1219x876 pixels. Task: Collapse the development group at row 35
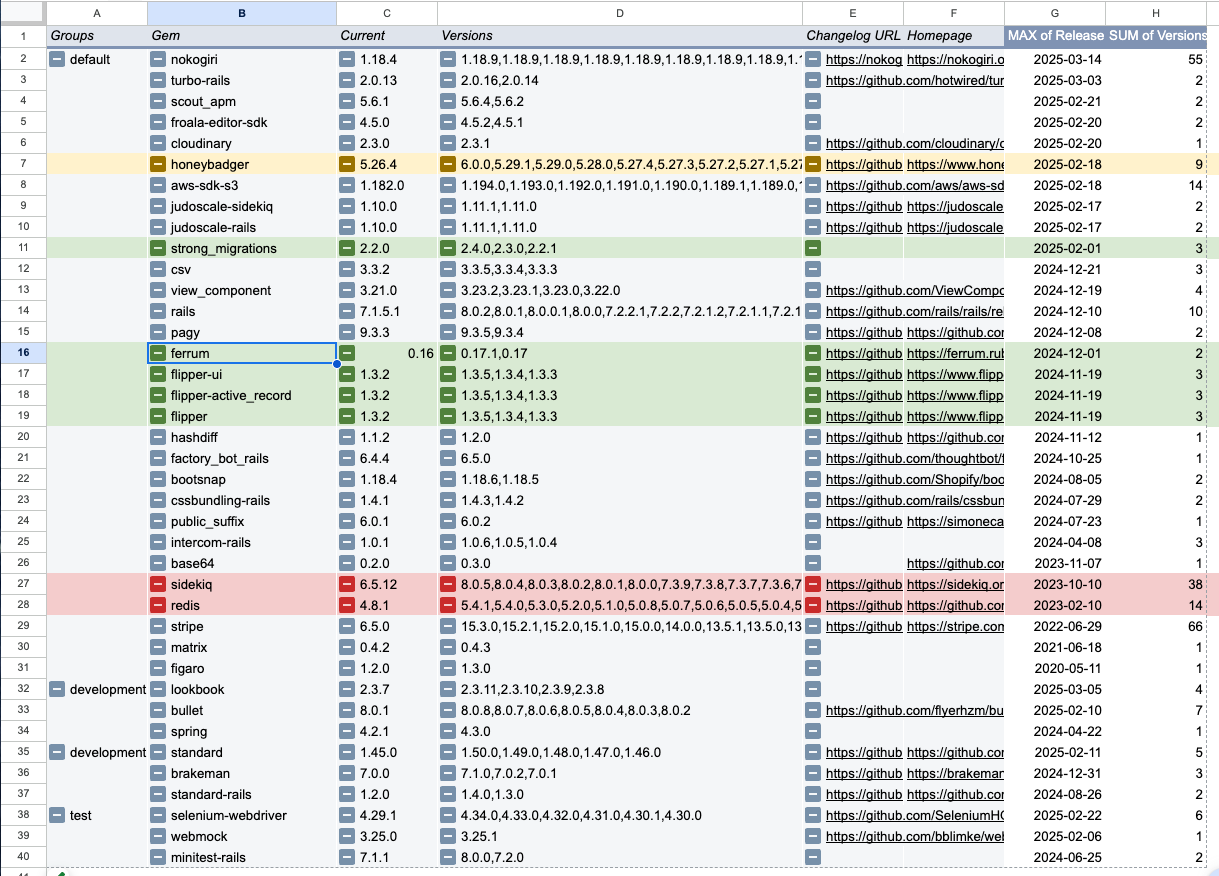[57, 753]
